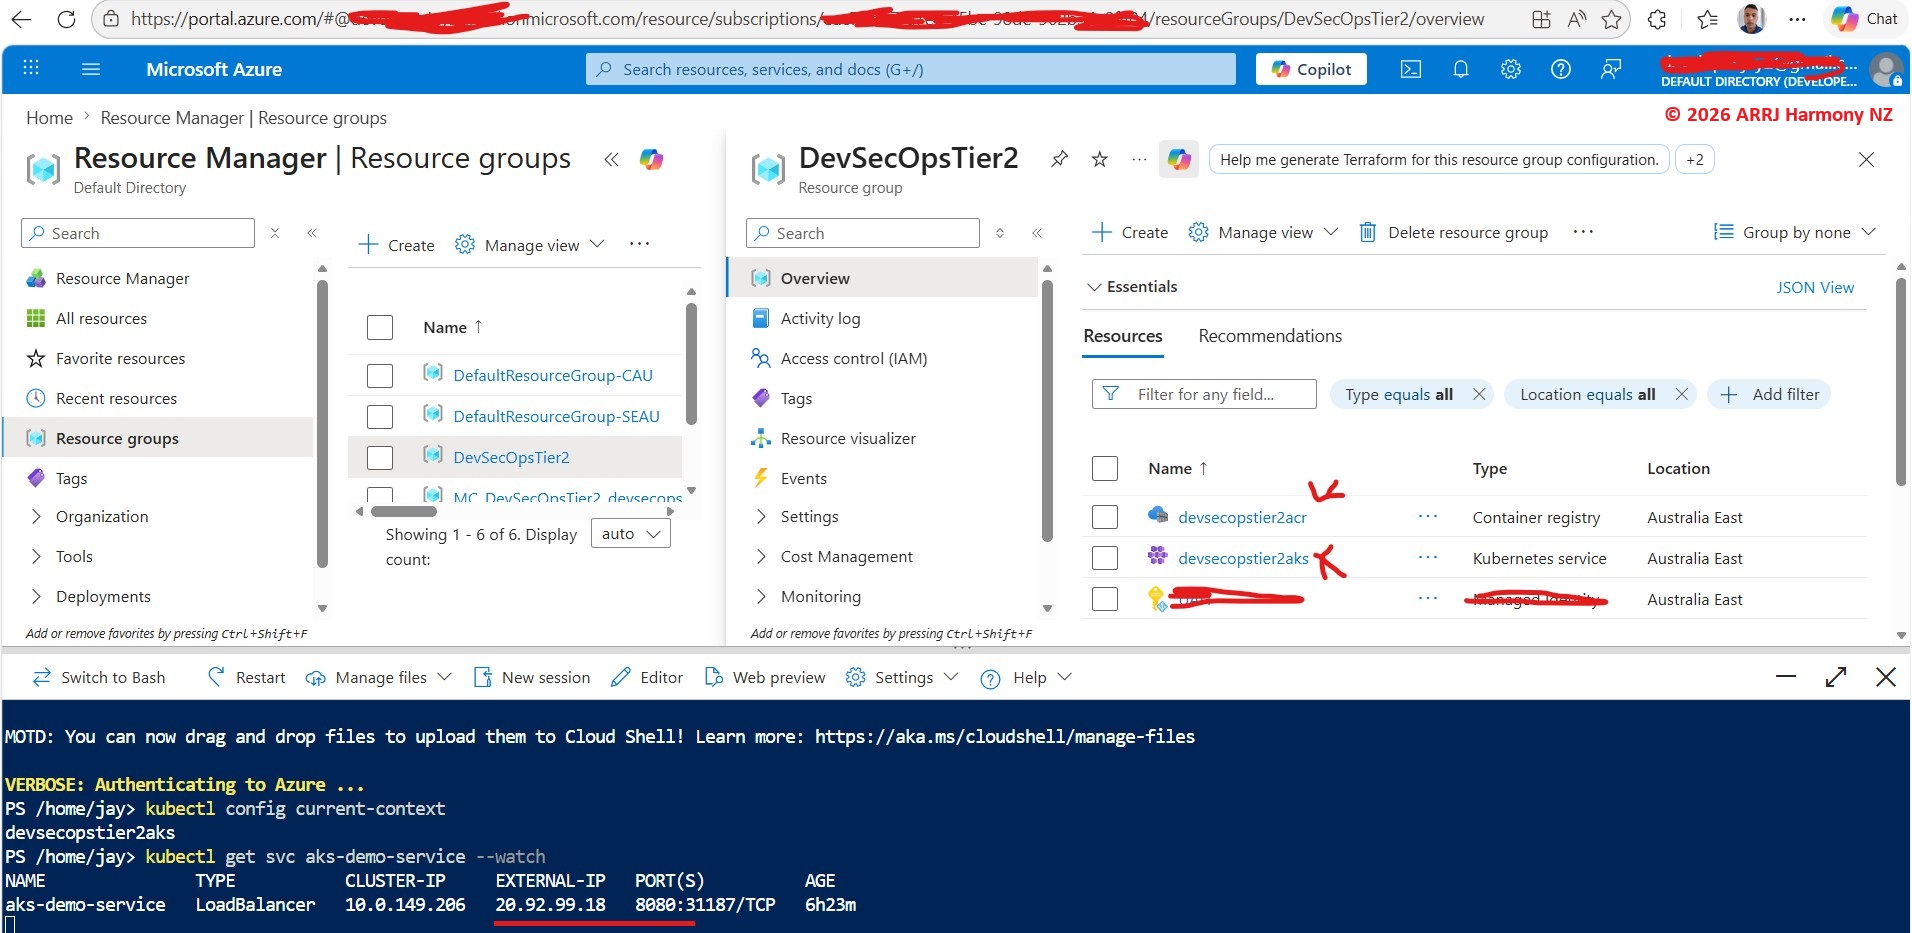The width and height of the screenshot is (1912, 933).
Task: Open All resources in left menu
Action: point(101,318)
